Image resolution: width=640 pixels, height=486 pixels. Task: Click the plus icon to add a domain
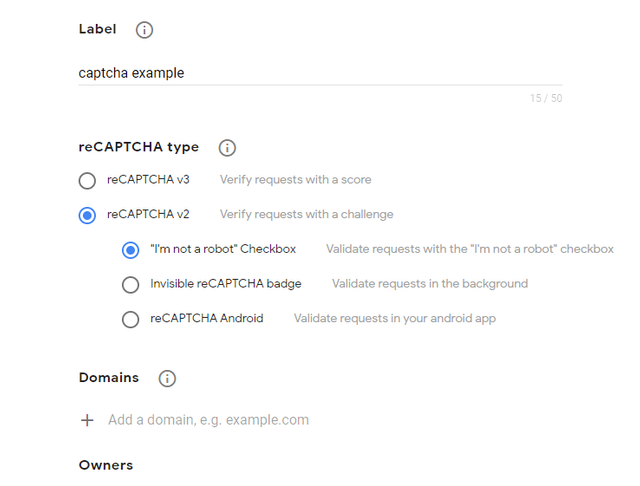87,420
